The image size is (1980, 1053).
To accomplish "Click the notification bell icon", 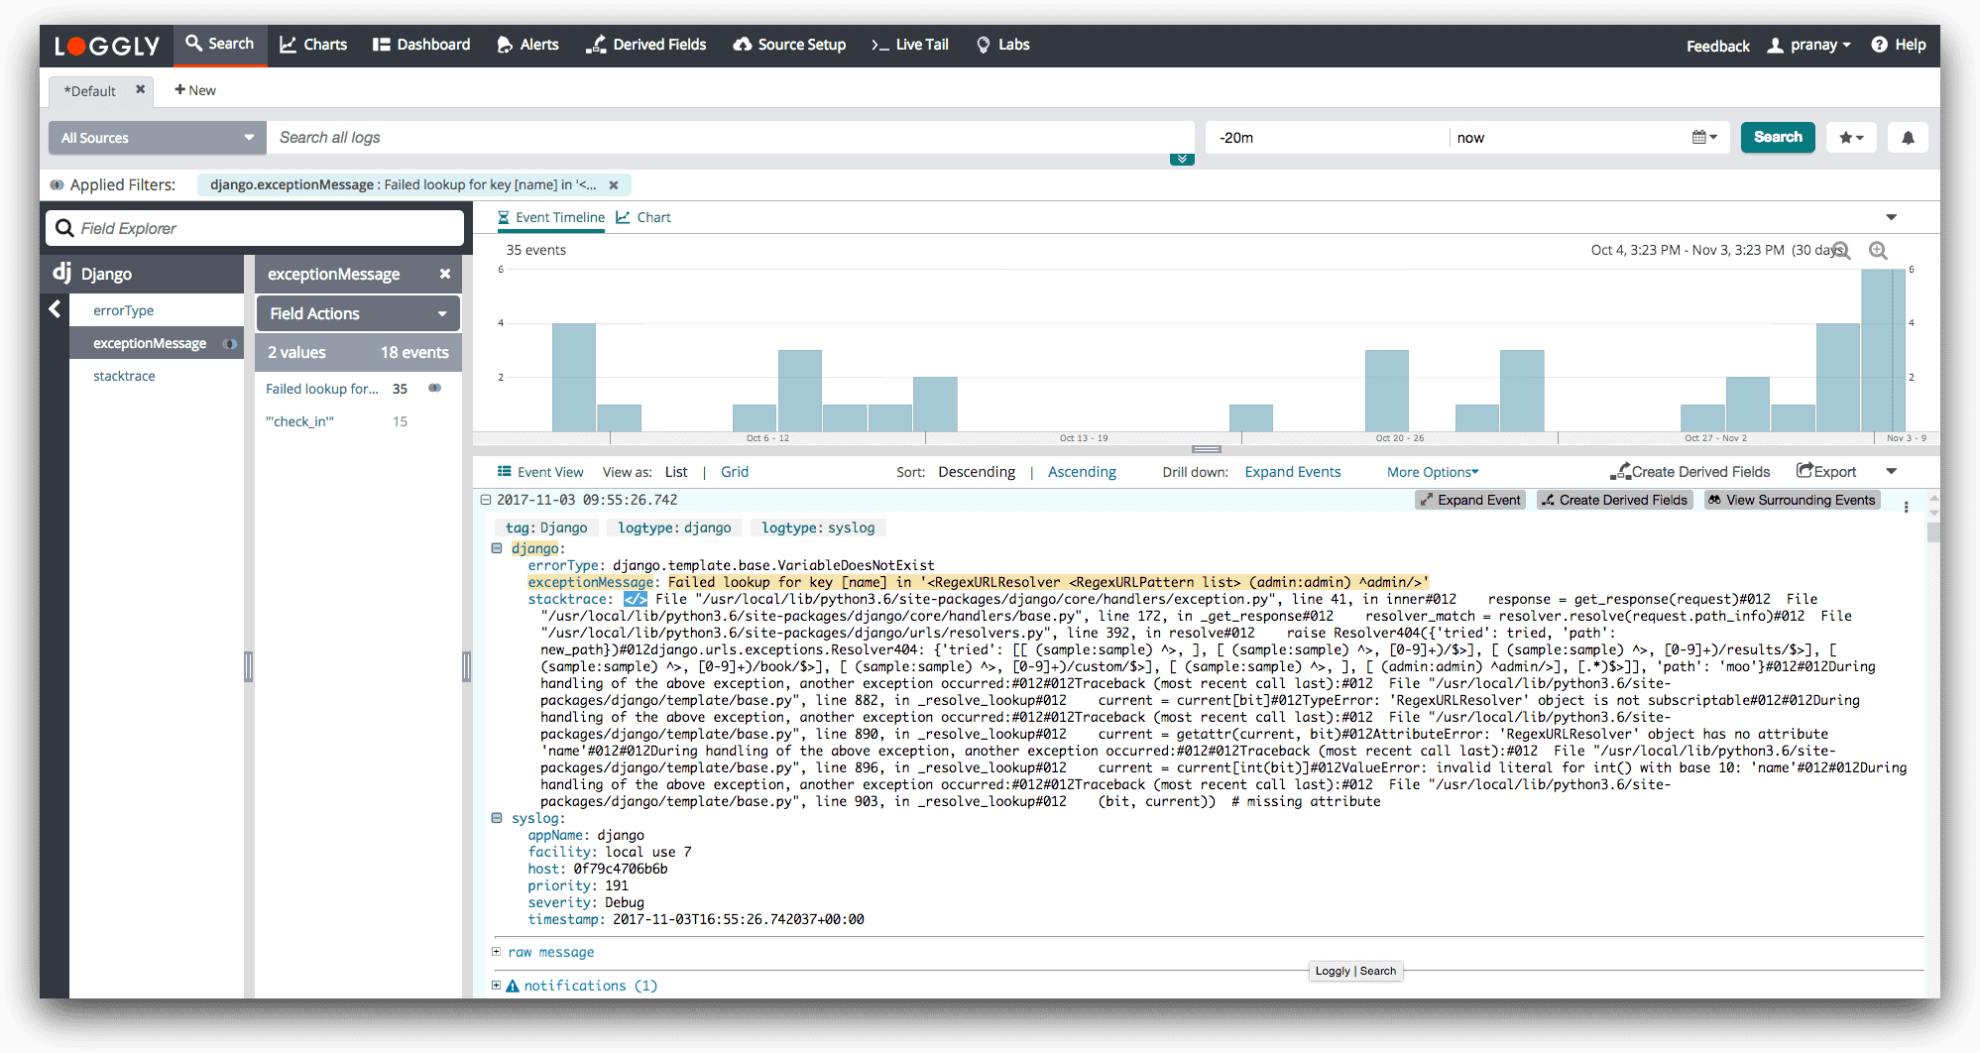I will pyautogui.click(x=1908, y=137).
